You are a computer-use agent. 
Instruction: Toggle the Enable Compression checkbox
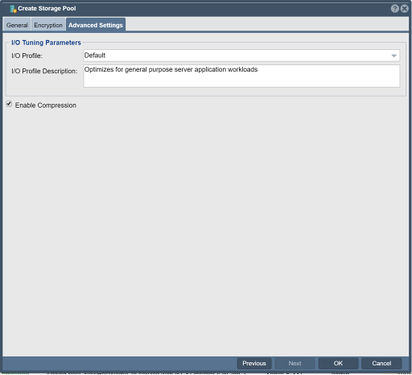point(9,104)
